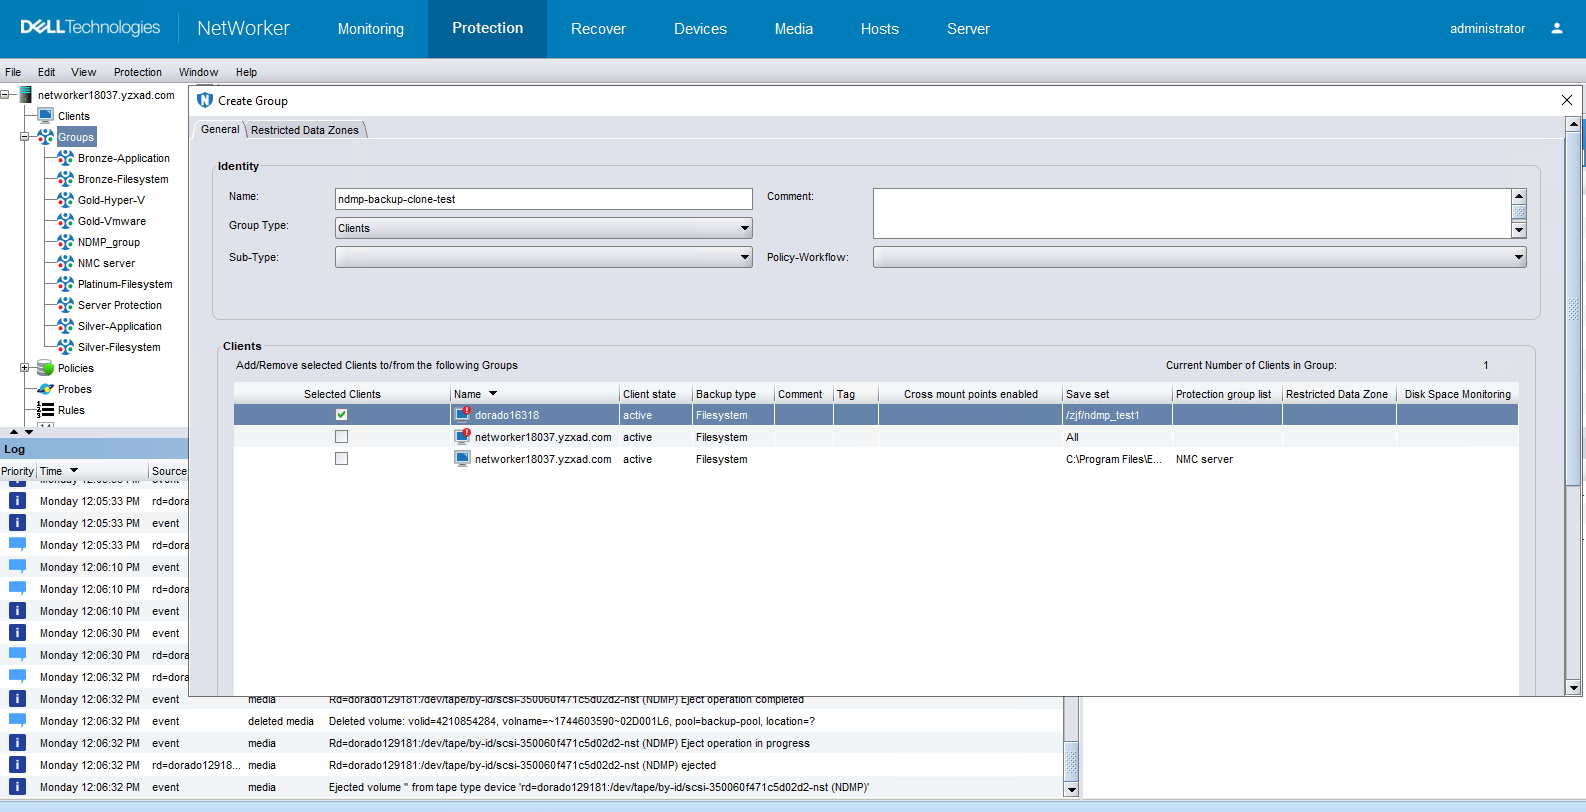The image size is (1586, 812).
Task: Click the log panel scroll down arrow
Action: point(1071,789)
